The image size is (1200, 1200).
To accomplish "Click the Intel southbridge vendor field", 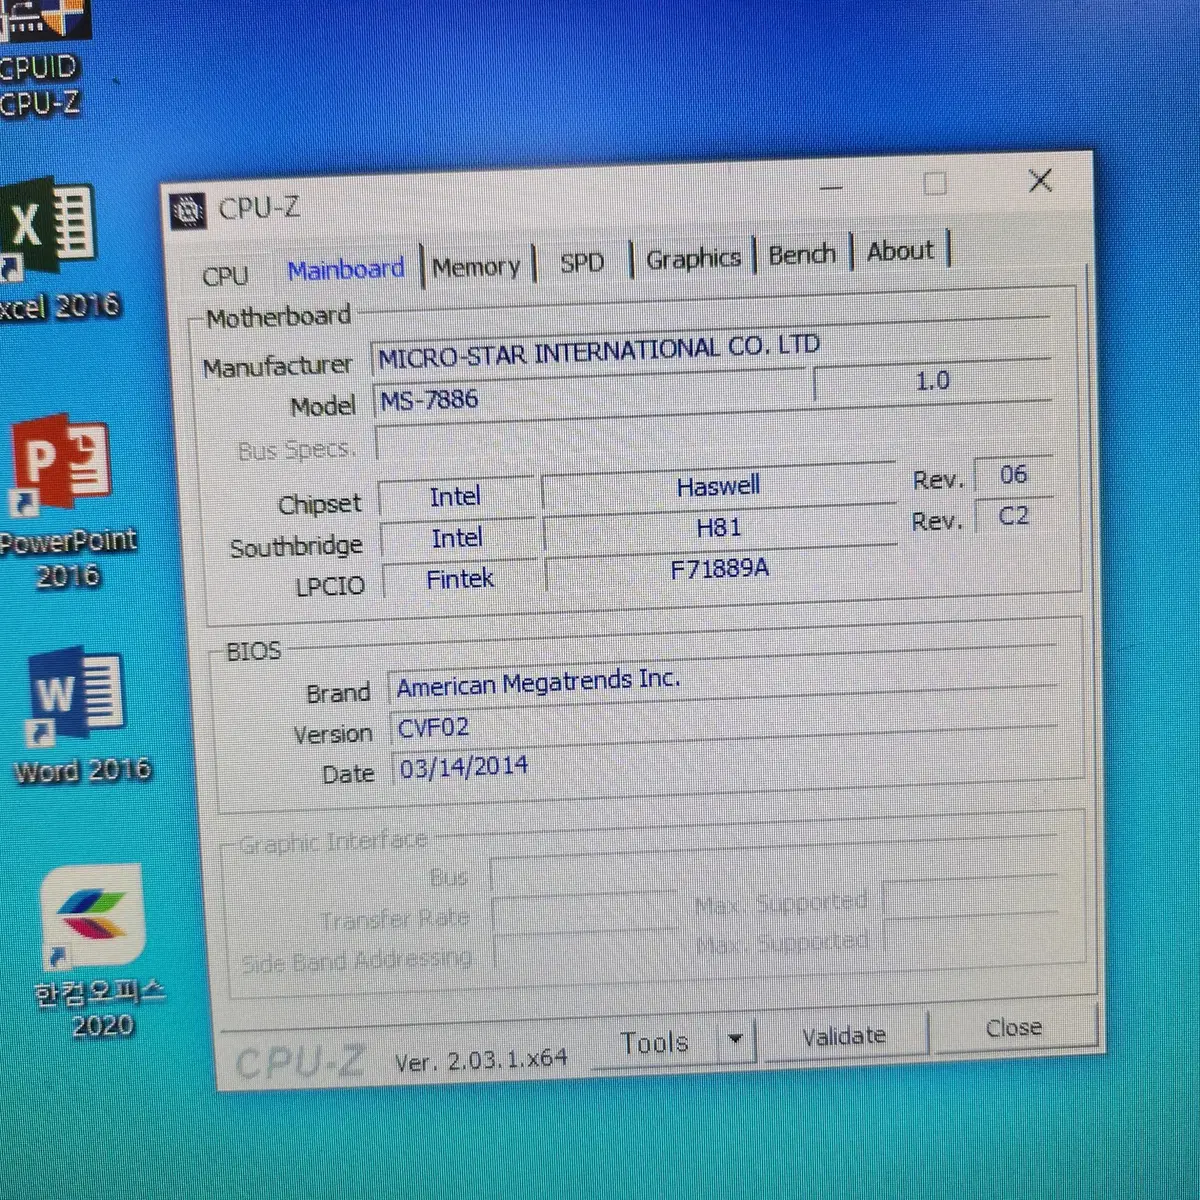I will [457, 538].
